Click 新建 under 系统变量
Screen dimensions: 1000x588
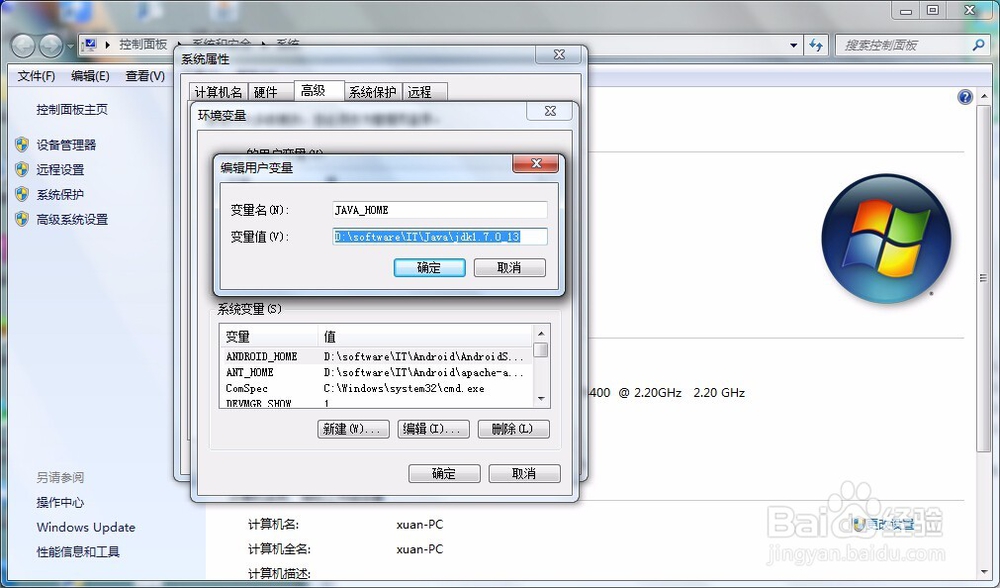click(353, 428)
